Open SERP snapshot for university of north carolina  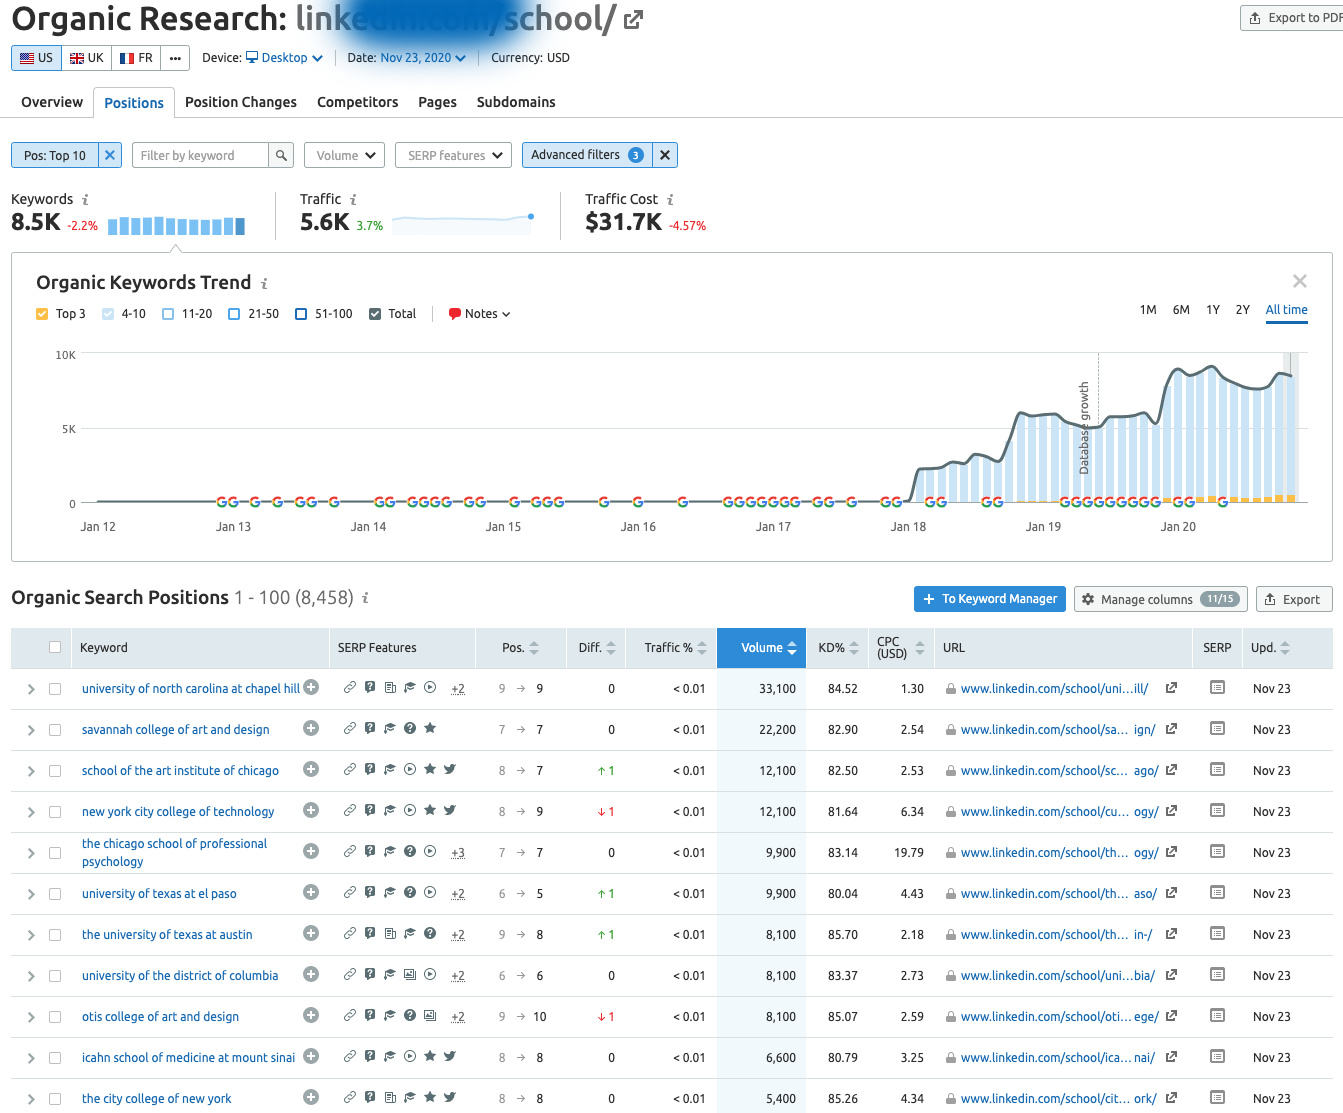1217,687
